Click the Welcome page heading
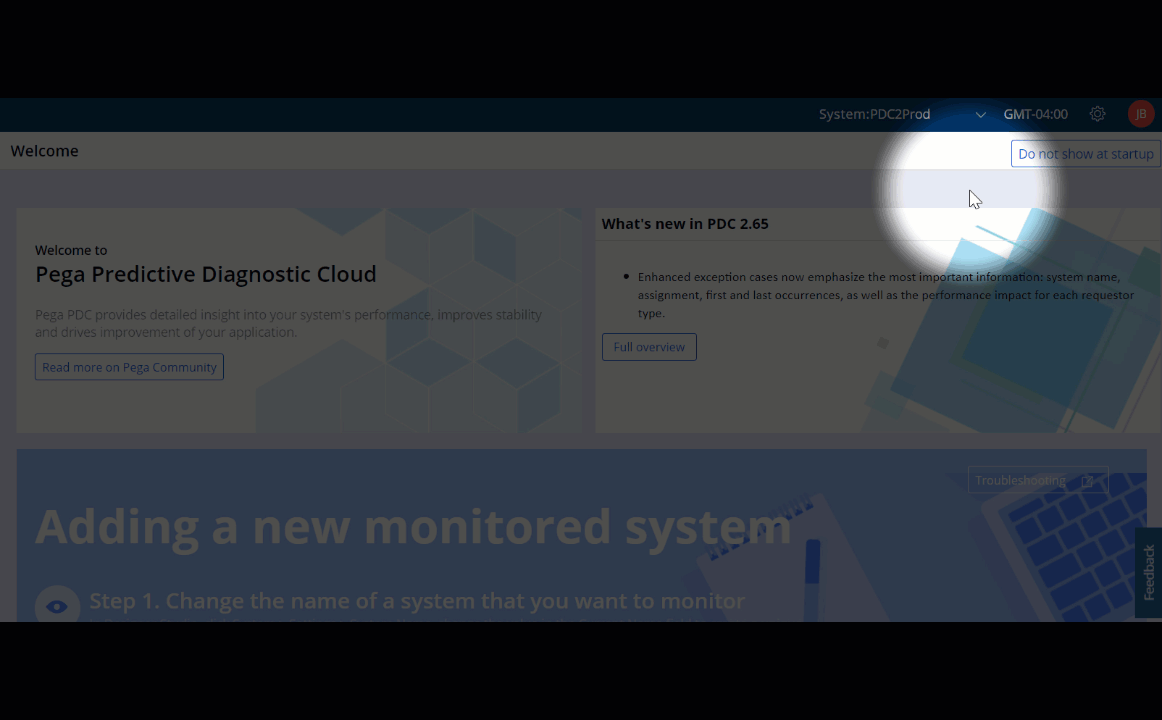Screen dimensions: 1162x720 pos(44,151)
